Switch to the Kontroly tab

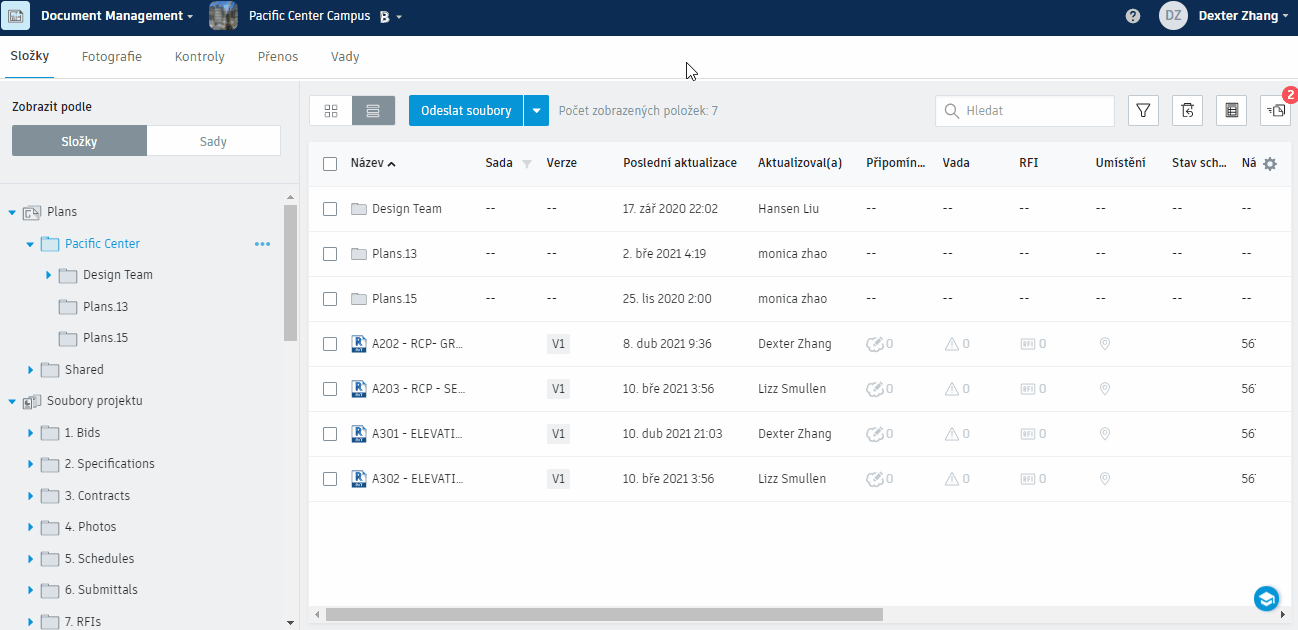click(x=199, y=57)
